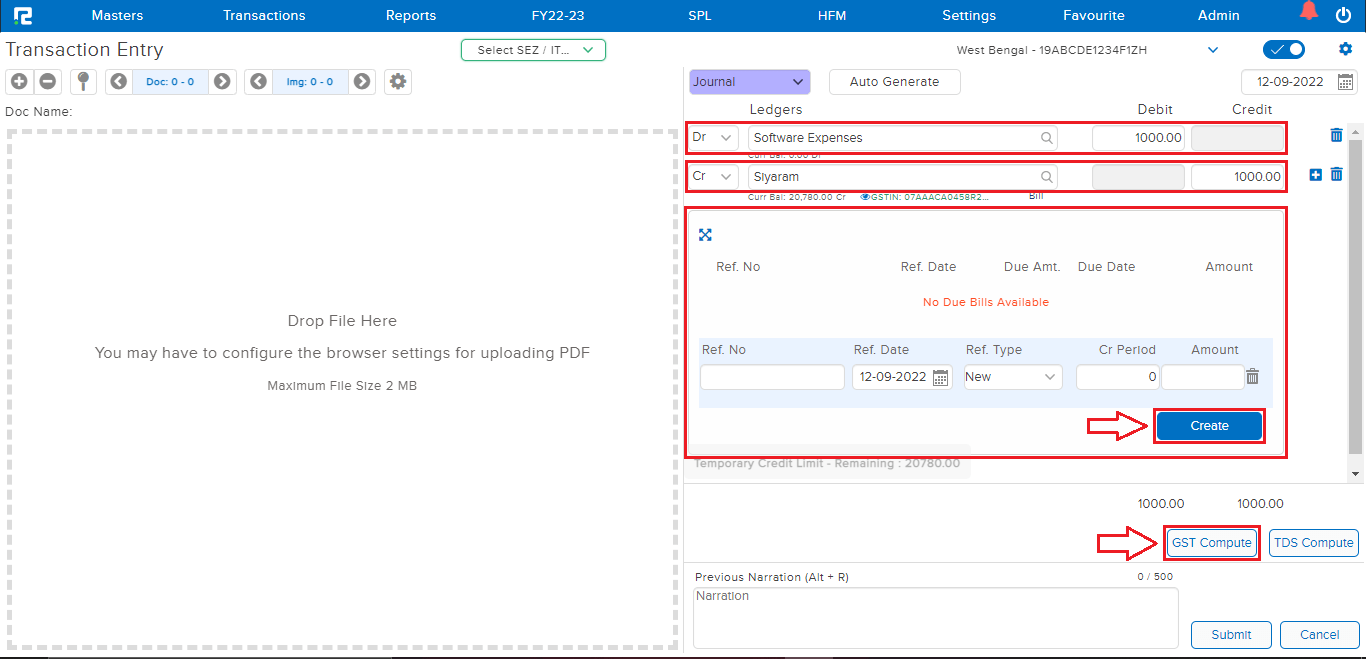1366x659 pixels.
Task: Open calendar for the transaction date
Action: (x=1346, y=82)
